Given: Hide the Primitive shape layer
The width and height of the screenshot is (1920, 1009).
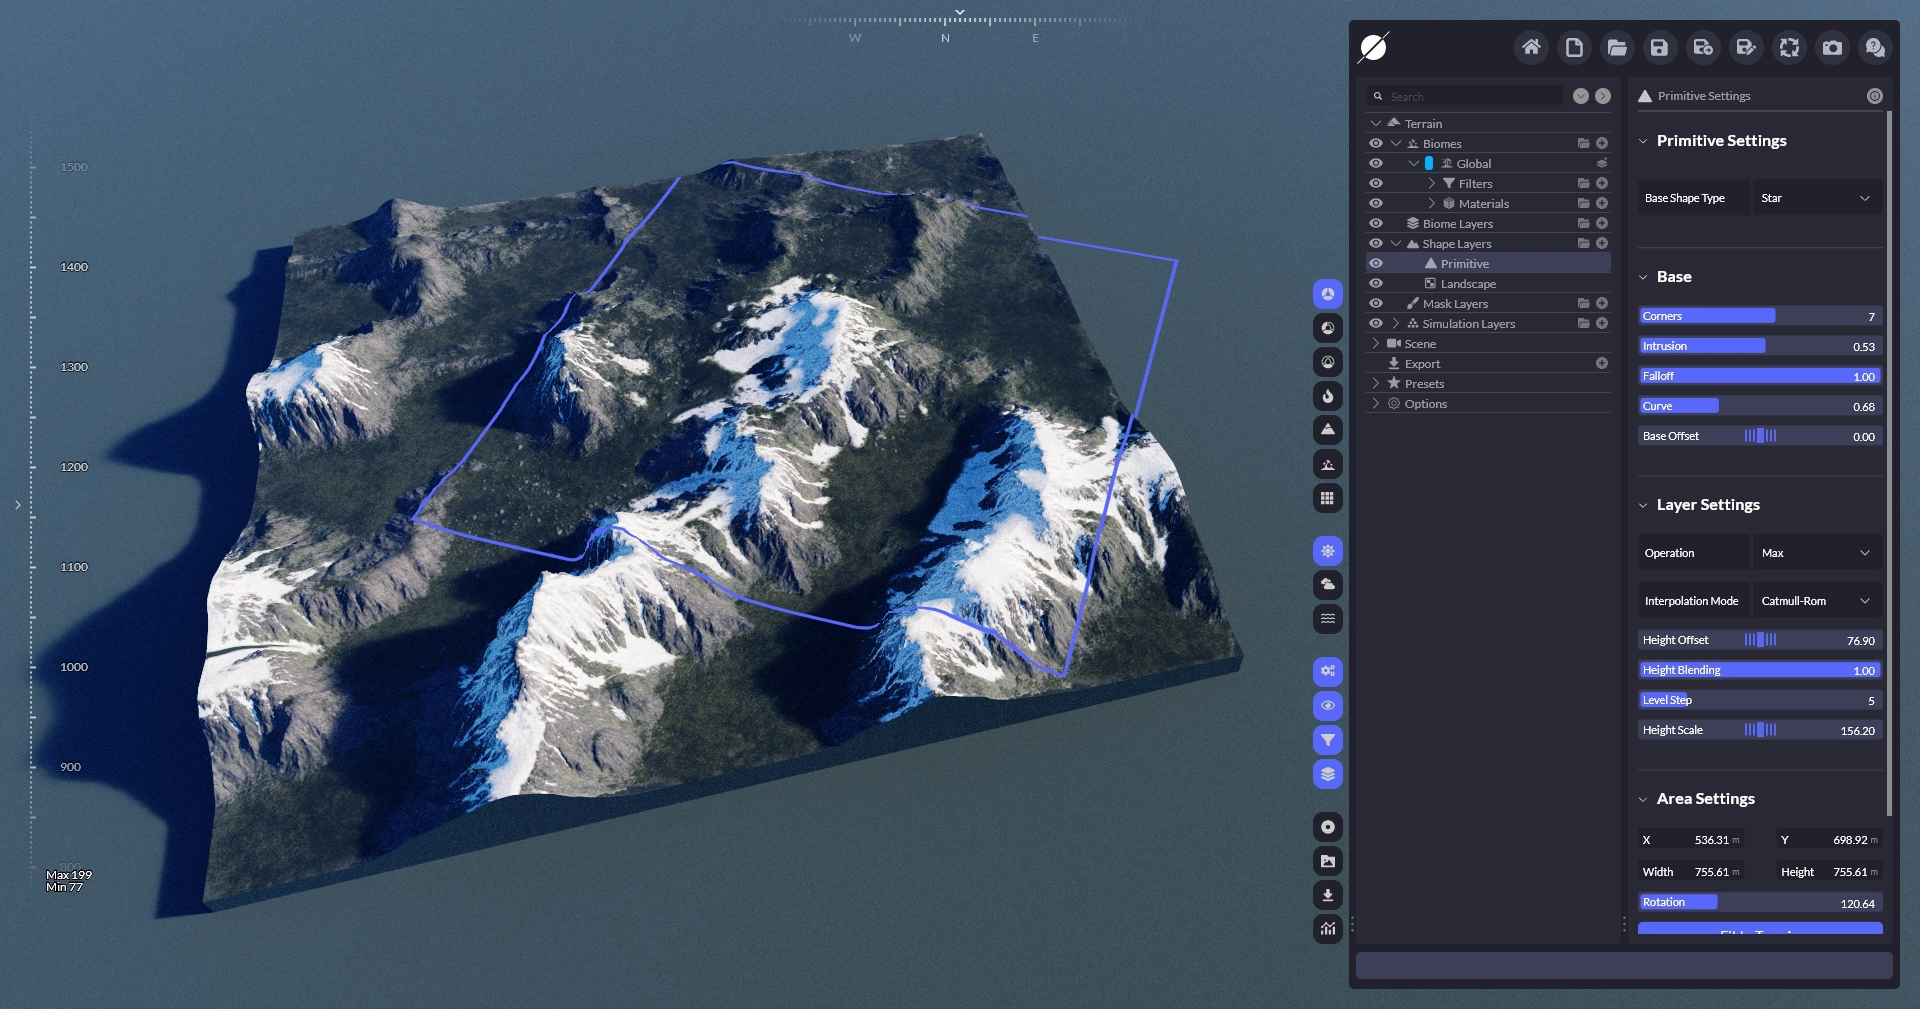Looking at the screenshot, I should click(1376, 264).
